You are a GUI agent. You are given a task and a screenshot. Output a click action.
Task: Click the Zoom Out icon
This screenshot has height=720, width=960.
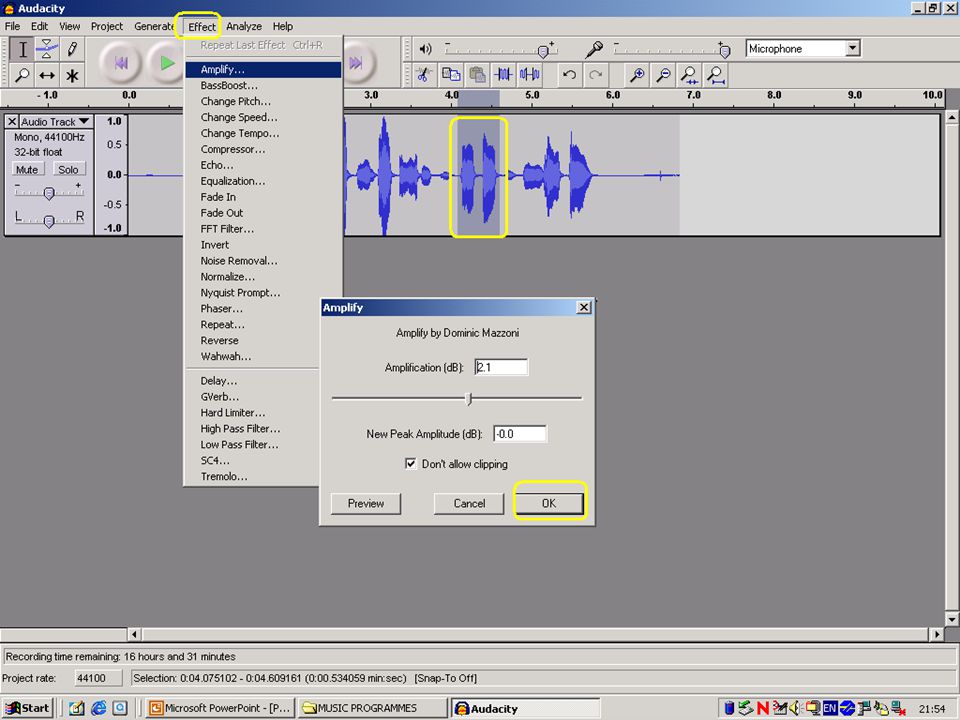(x=663, y=75)
